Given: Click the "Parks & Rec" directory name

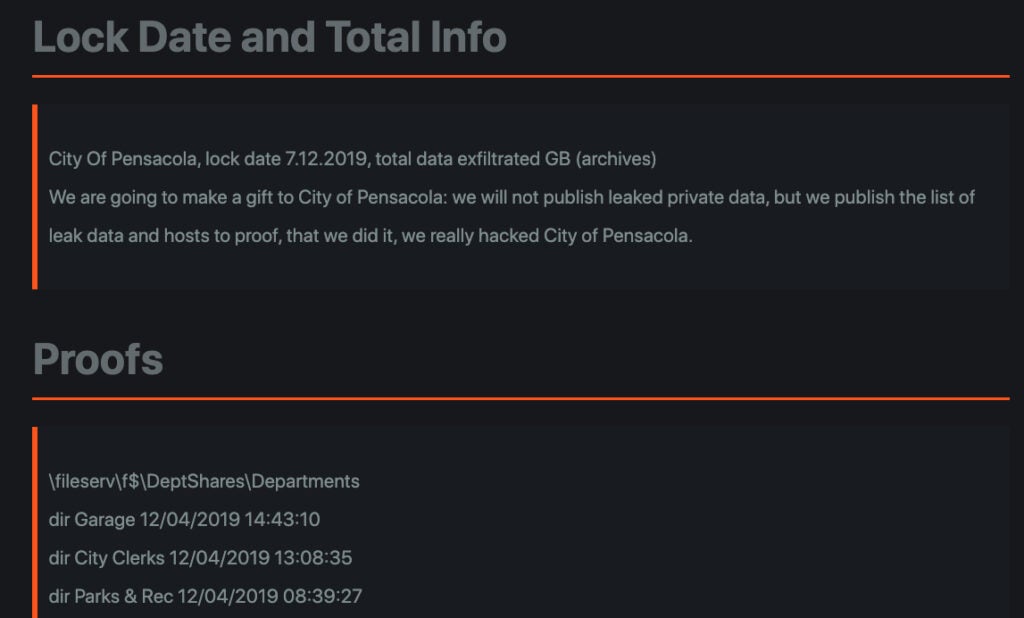Looking at the screenshot, I should 124,596.
